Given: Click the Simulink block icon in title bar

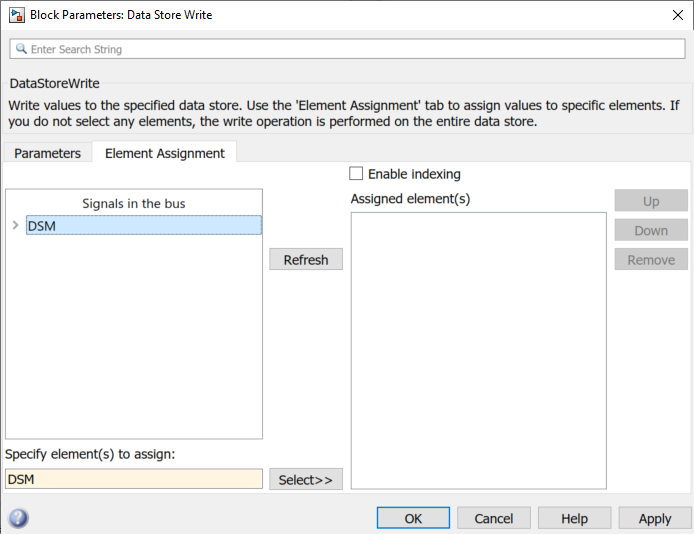Looking at the screenshot, I should click(16, 15).
